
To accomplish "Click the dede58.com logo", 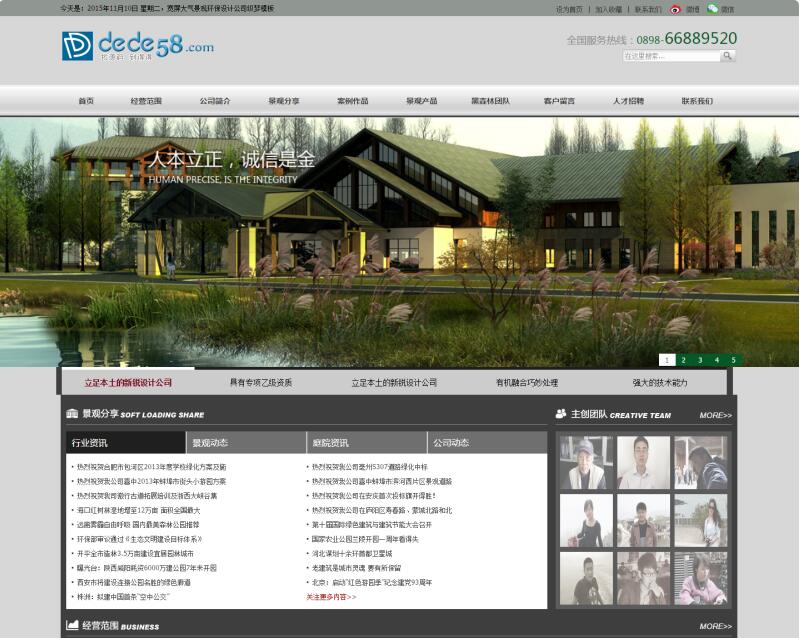I will [137, 46].
